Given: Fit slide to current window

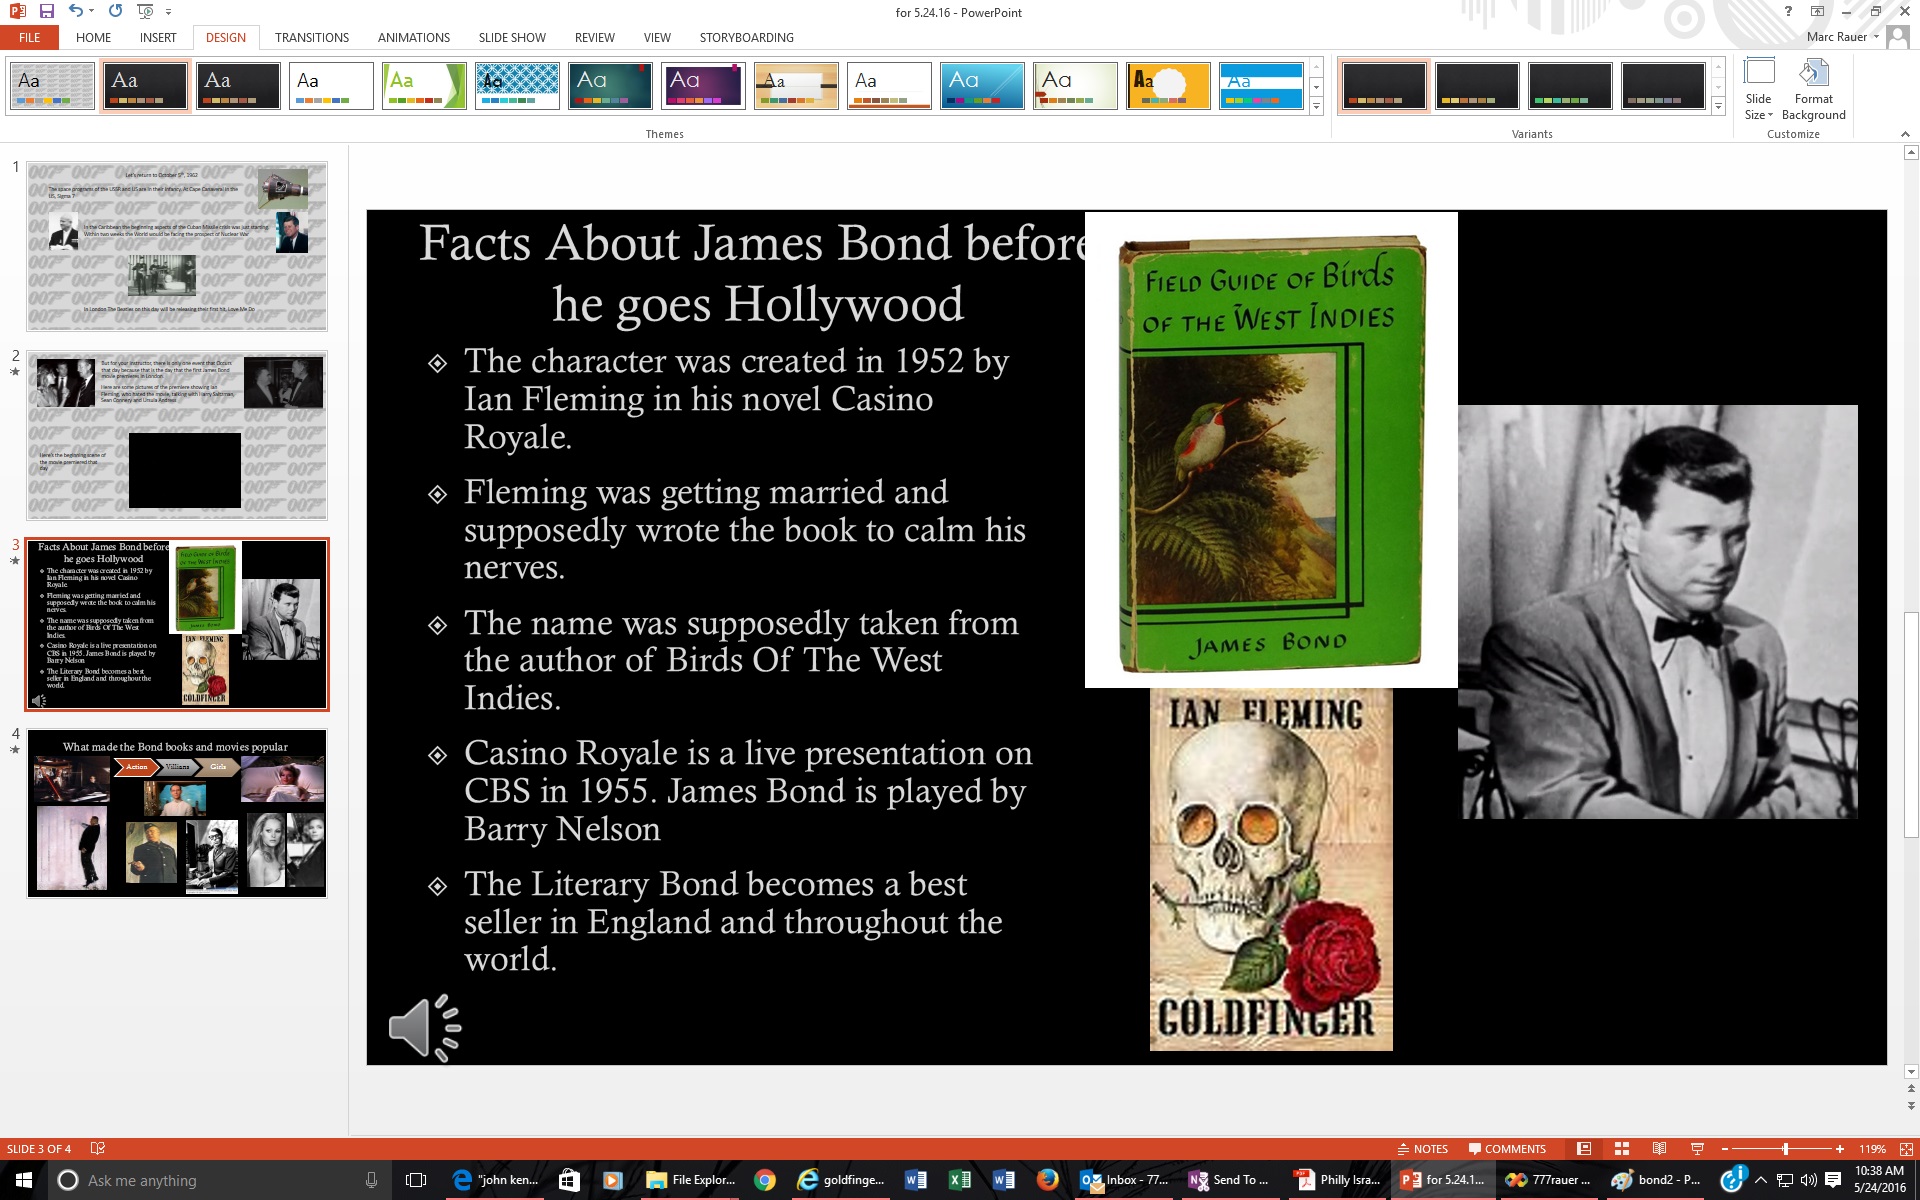Looking at the screenshot, I should (x=1906, y=1149).
